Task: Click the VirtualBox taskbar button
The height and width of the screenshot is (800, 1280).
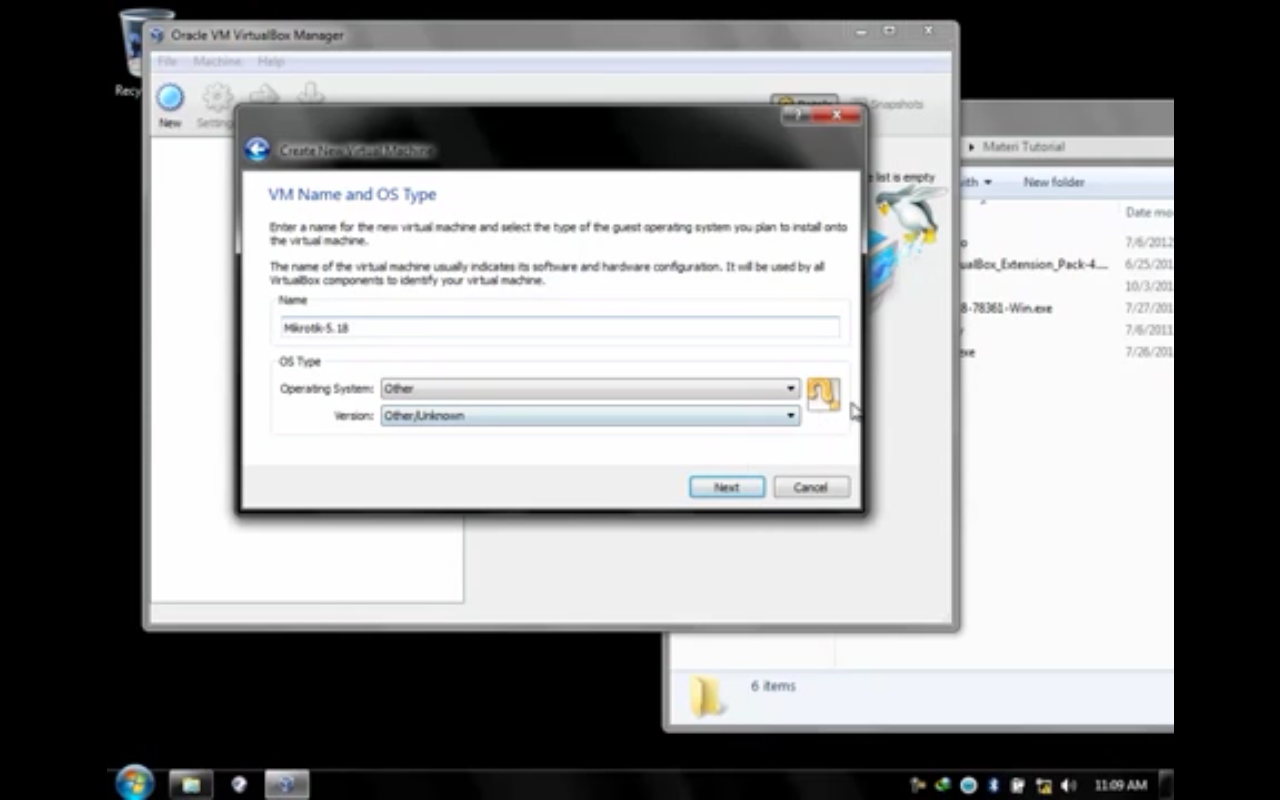Action: [286, 784]
